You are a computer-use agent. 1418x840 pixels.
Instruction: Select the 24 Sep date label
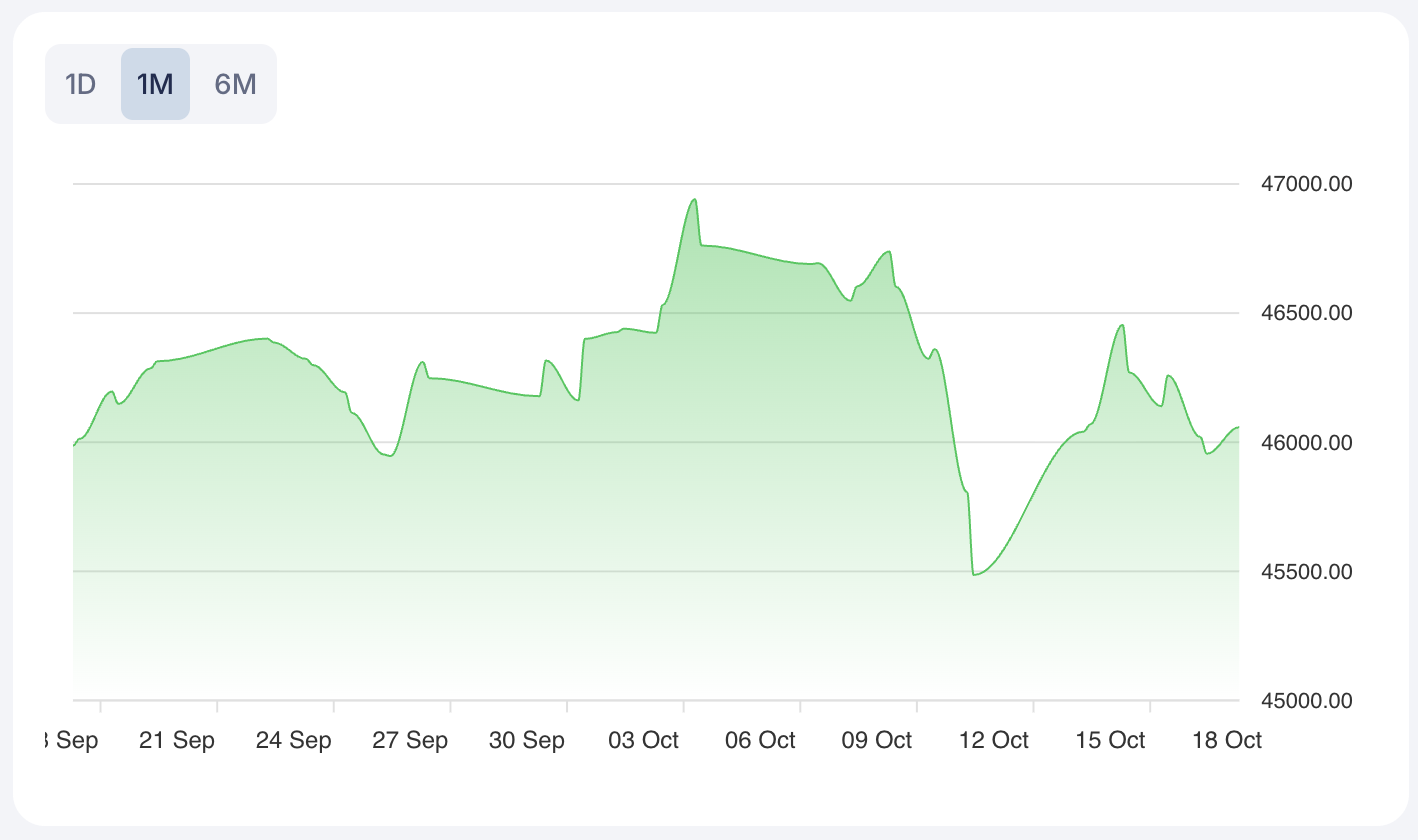293,740
